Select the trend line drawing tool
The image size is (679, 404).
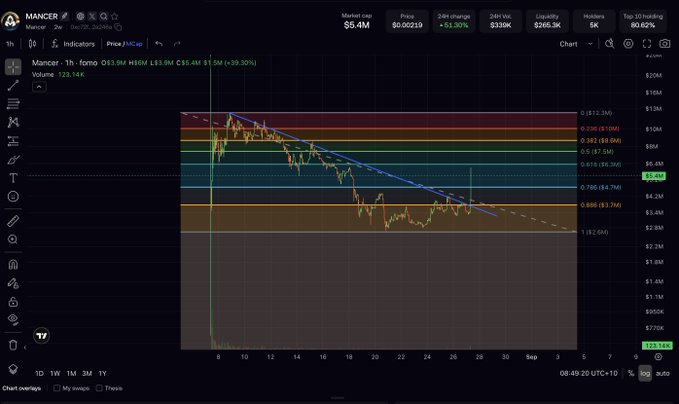tap(13, 85)
